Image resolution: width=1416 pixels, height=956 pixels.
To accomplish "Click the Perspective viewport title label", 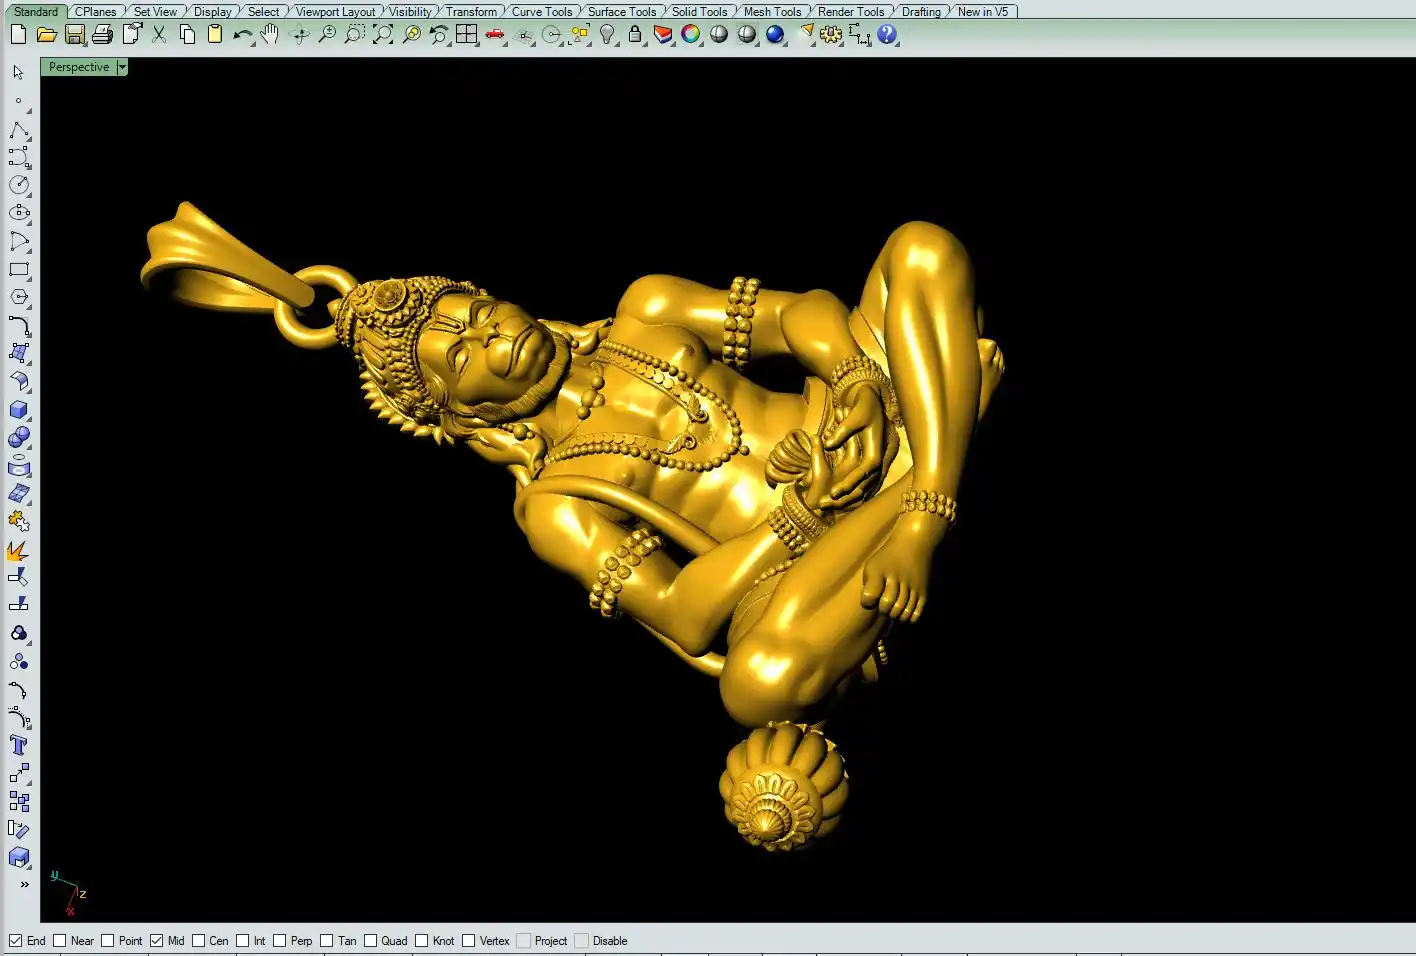I will click(79, 67).
